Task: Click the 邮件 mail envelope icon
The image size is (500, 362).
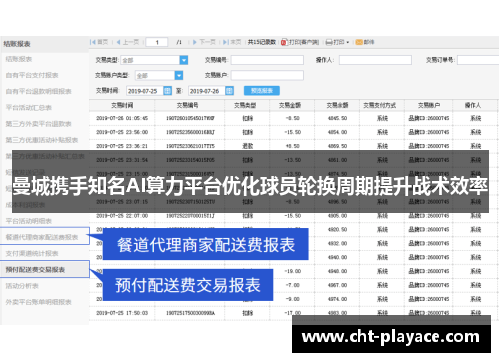Action: pos(359,42)
